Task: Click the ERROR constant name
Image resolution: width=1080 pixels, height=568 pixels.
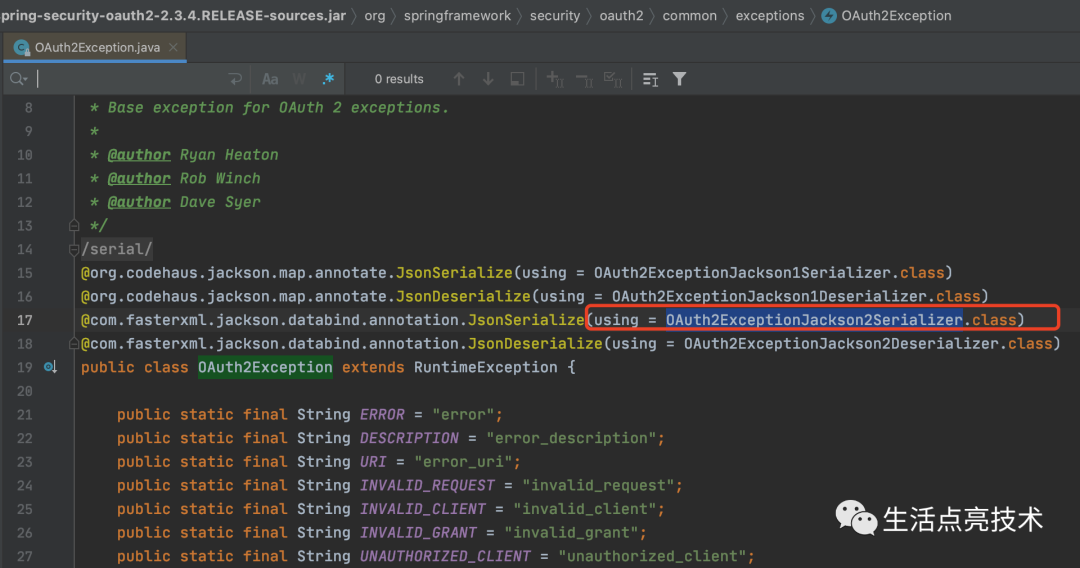Action: point(382,414)
